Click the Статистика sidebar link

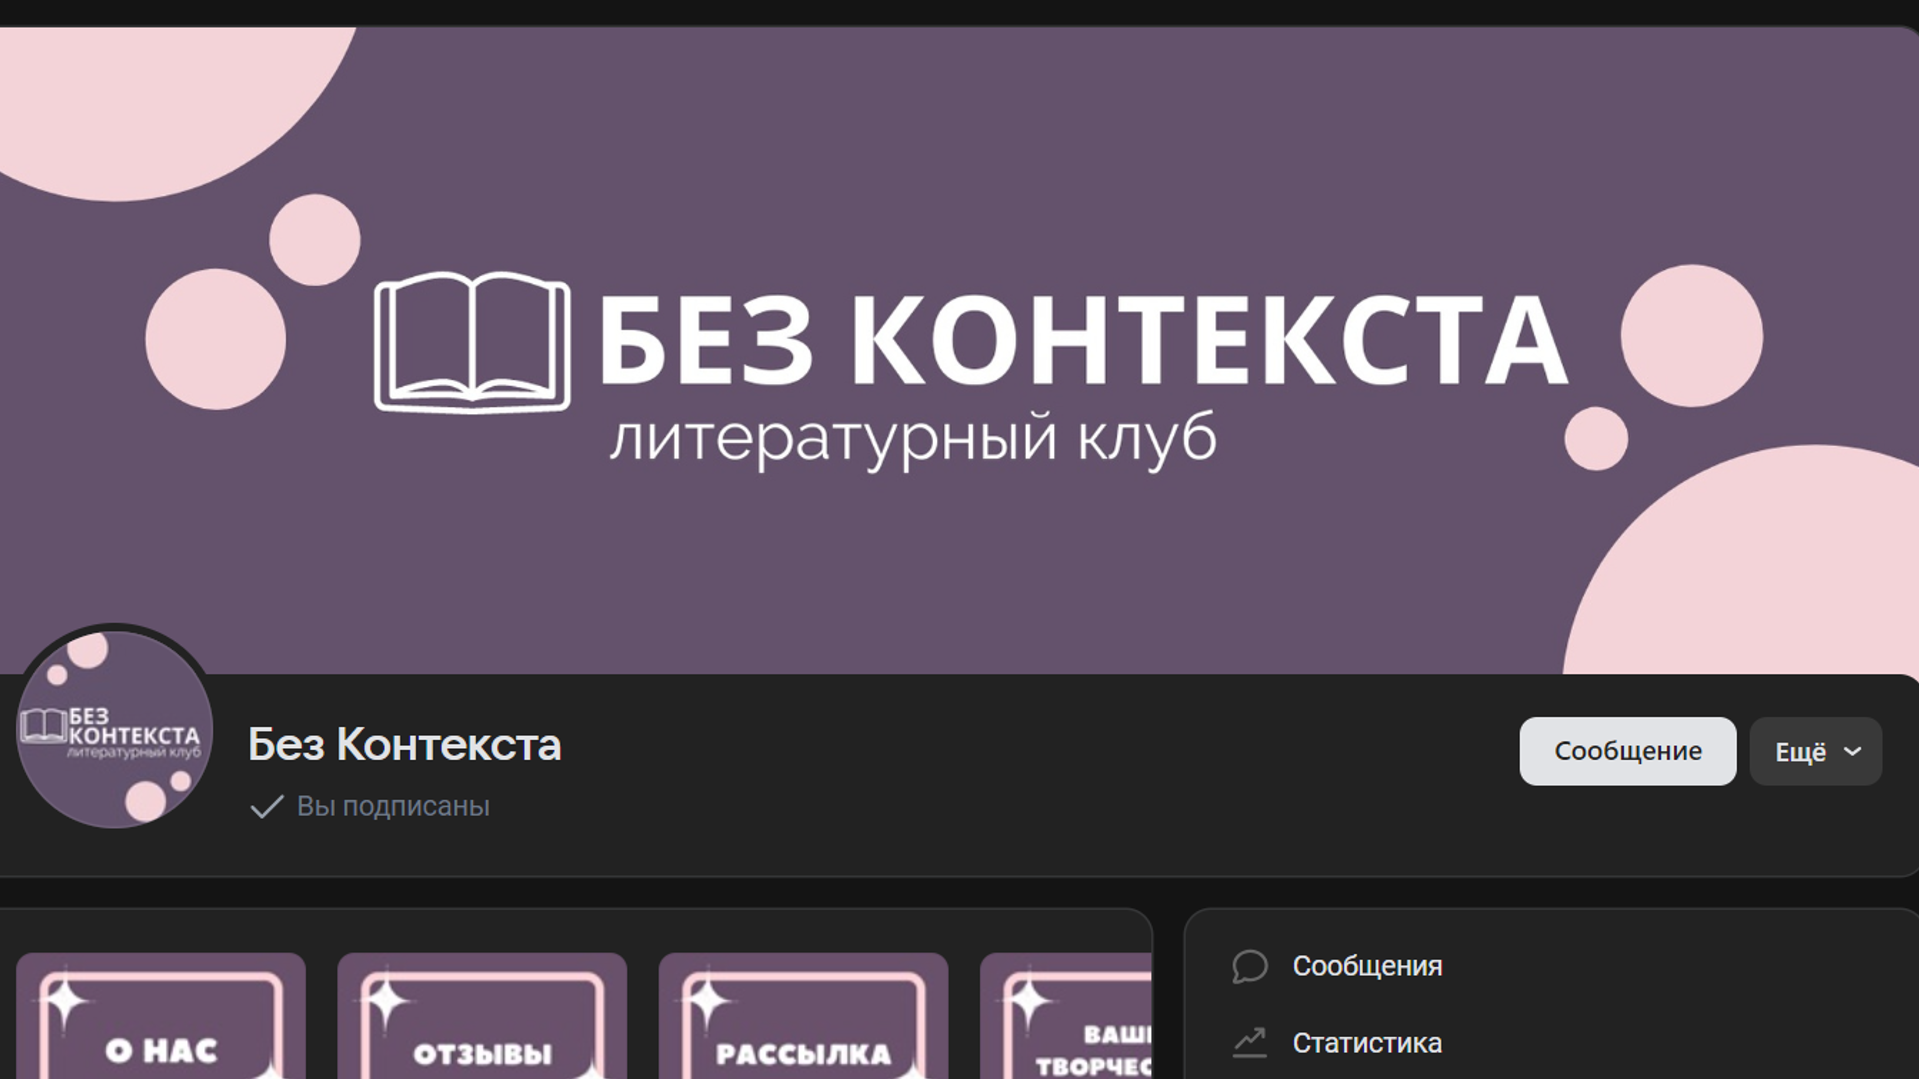(1367, 1042)
